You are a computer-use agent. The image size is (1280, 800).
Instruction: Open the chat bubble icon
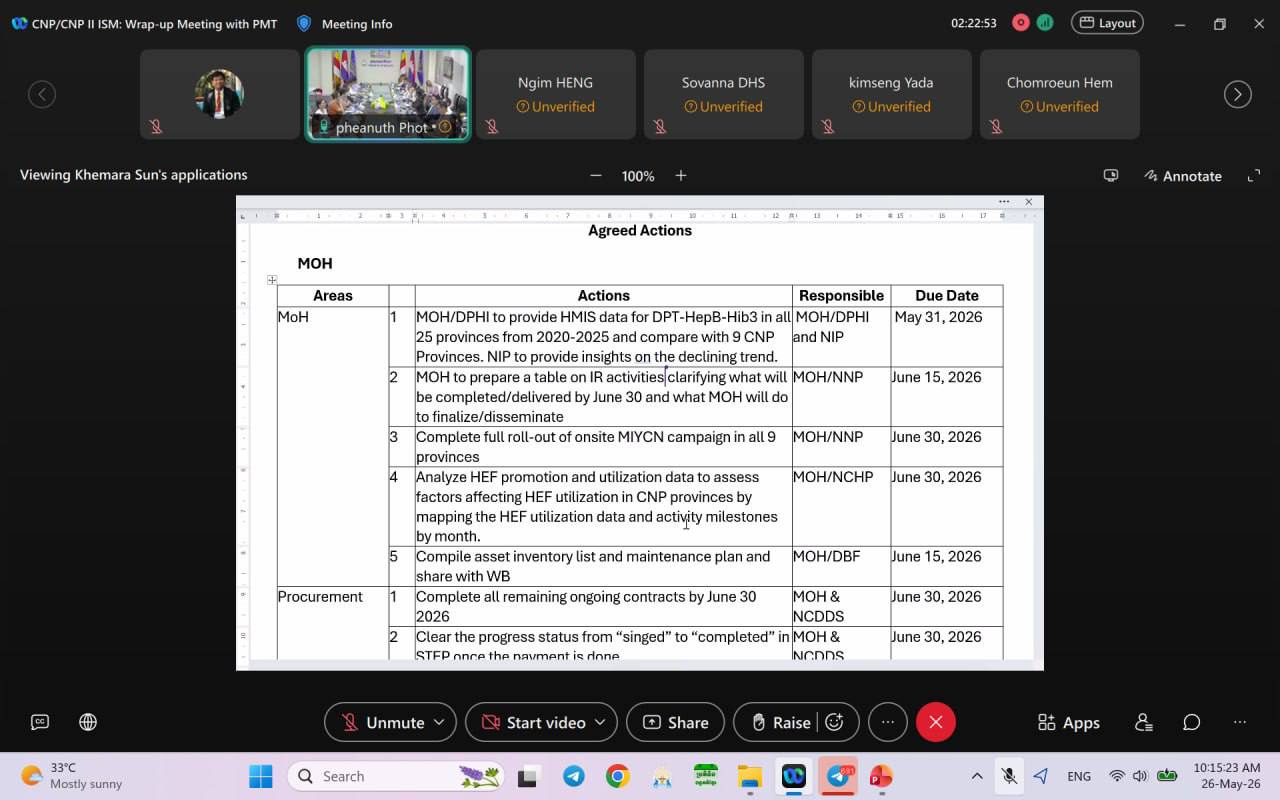coord(1191,722)
